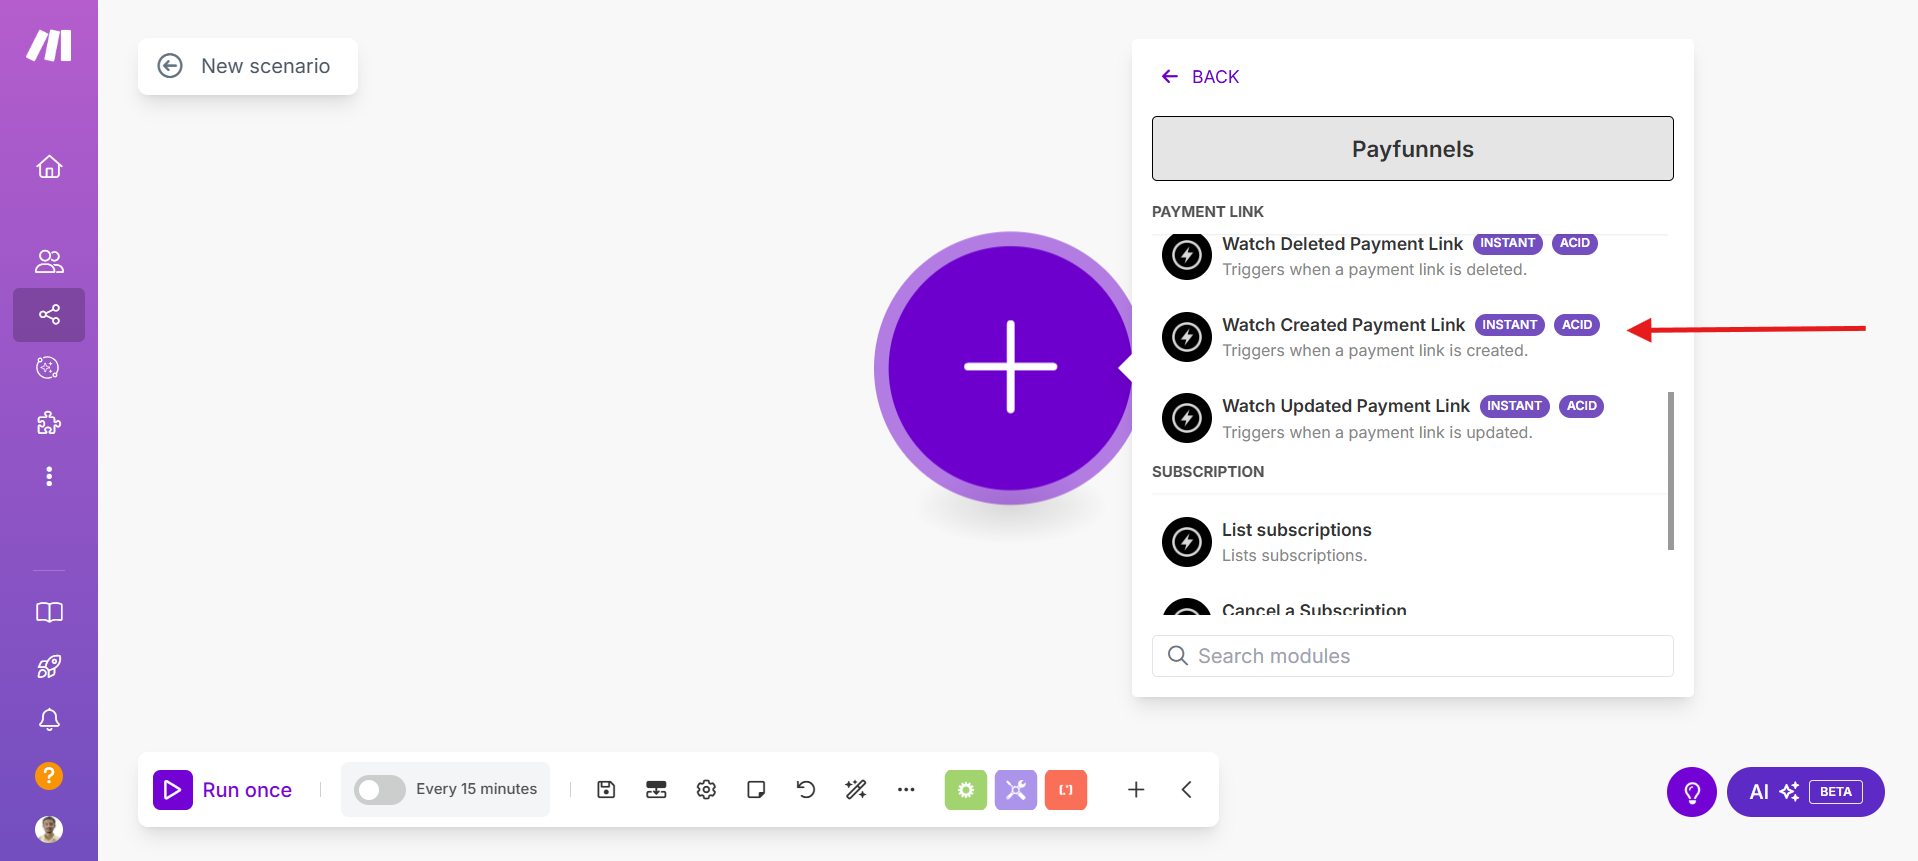Open the Templates icon in sidebar
The image size is (1918, 861).
click(x=48, y=368)
